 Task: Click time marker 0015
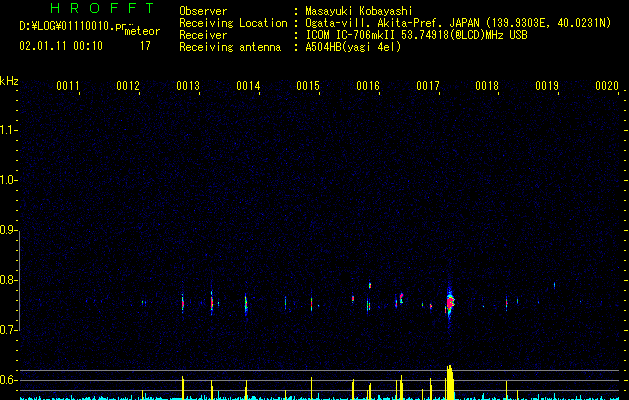point(308,86)
